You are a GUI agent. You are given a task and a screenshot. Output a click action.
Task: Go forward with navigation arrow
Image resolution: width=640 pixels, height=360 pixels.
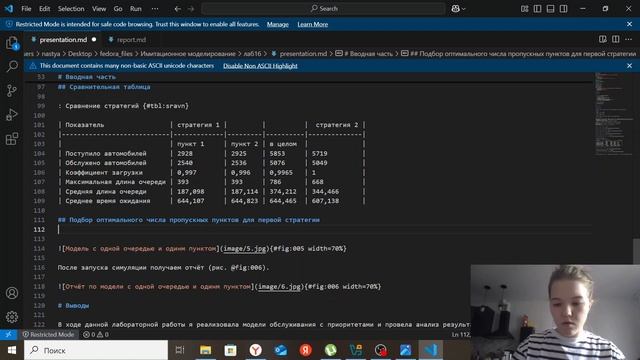tap(191, 9)
